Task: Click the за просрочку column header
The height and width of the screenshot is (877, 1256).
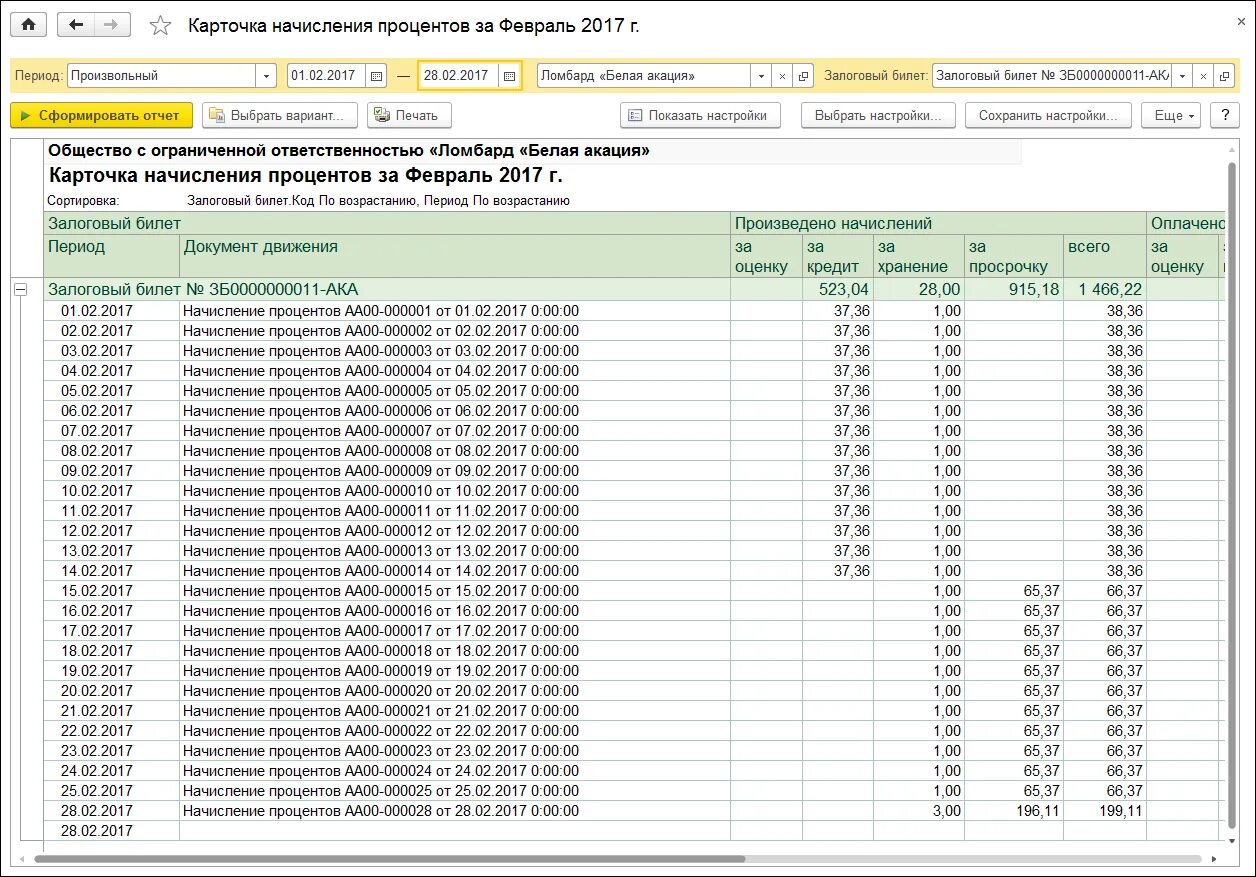Action: (1013, 256)
